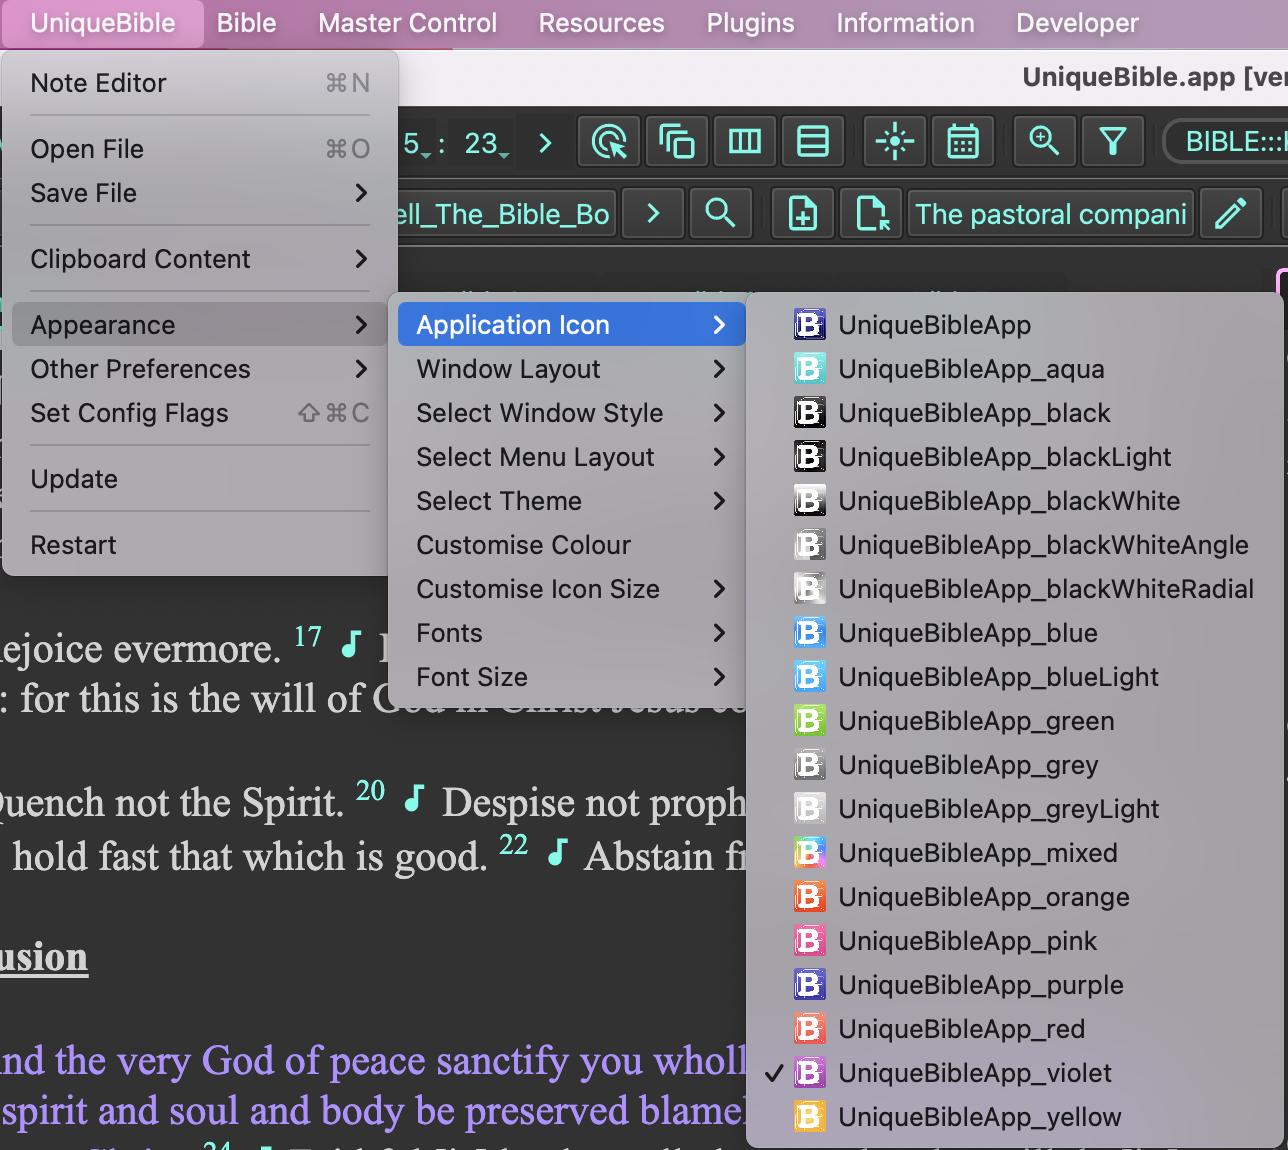Open the Plugins menu
This screenshot has height=1150, width=1288.
tap(750, 23)
